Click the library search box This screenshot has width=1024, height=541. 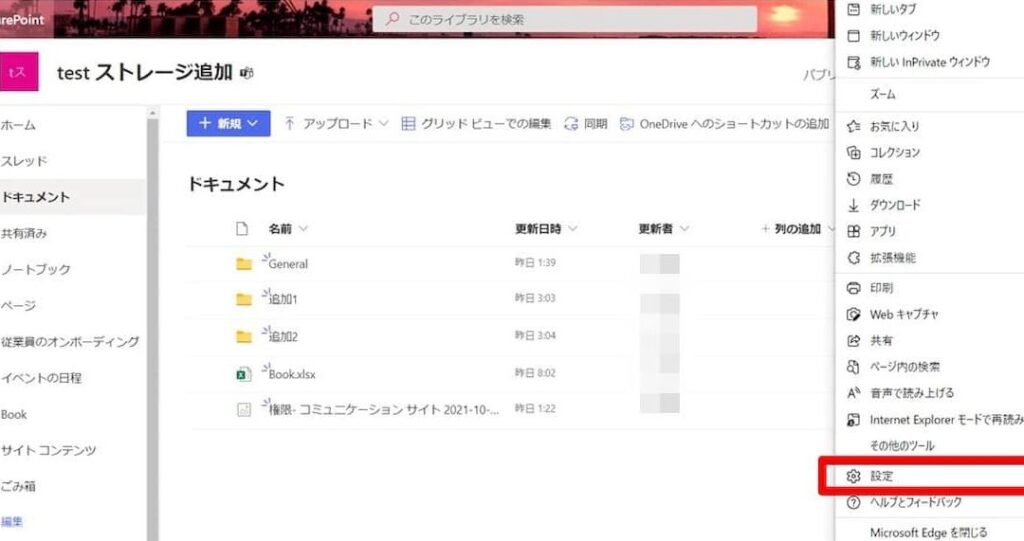tap(565, 19)
